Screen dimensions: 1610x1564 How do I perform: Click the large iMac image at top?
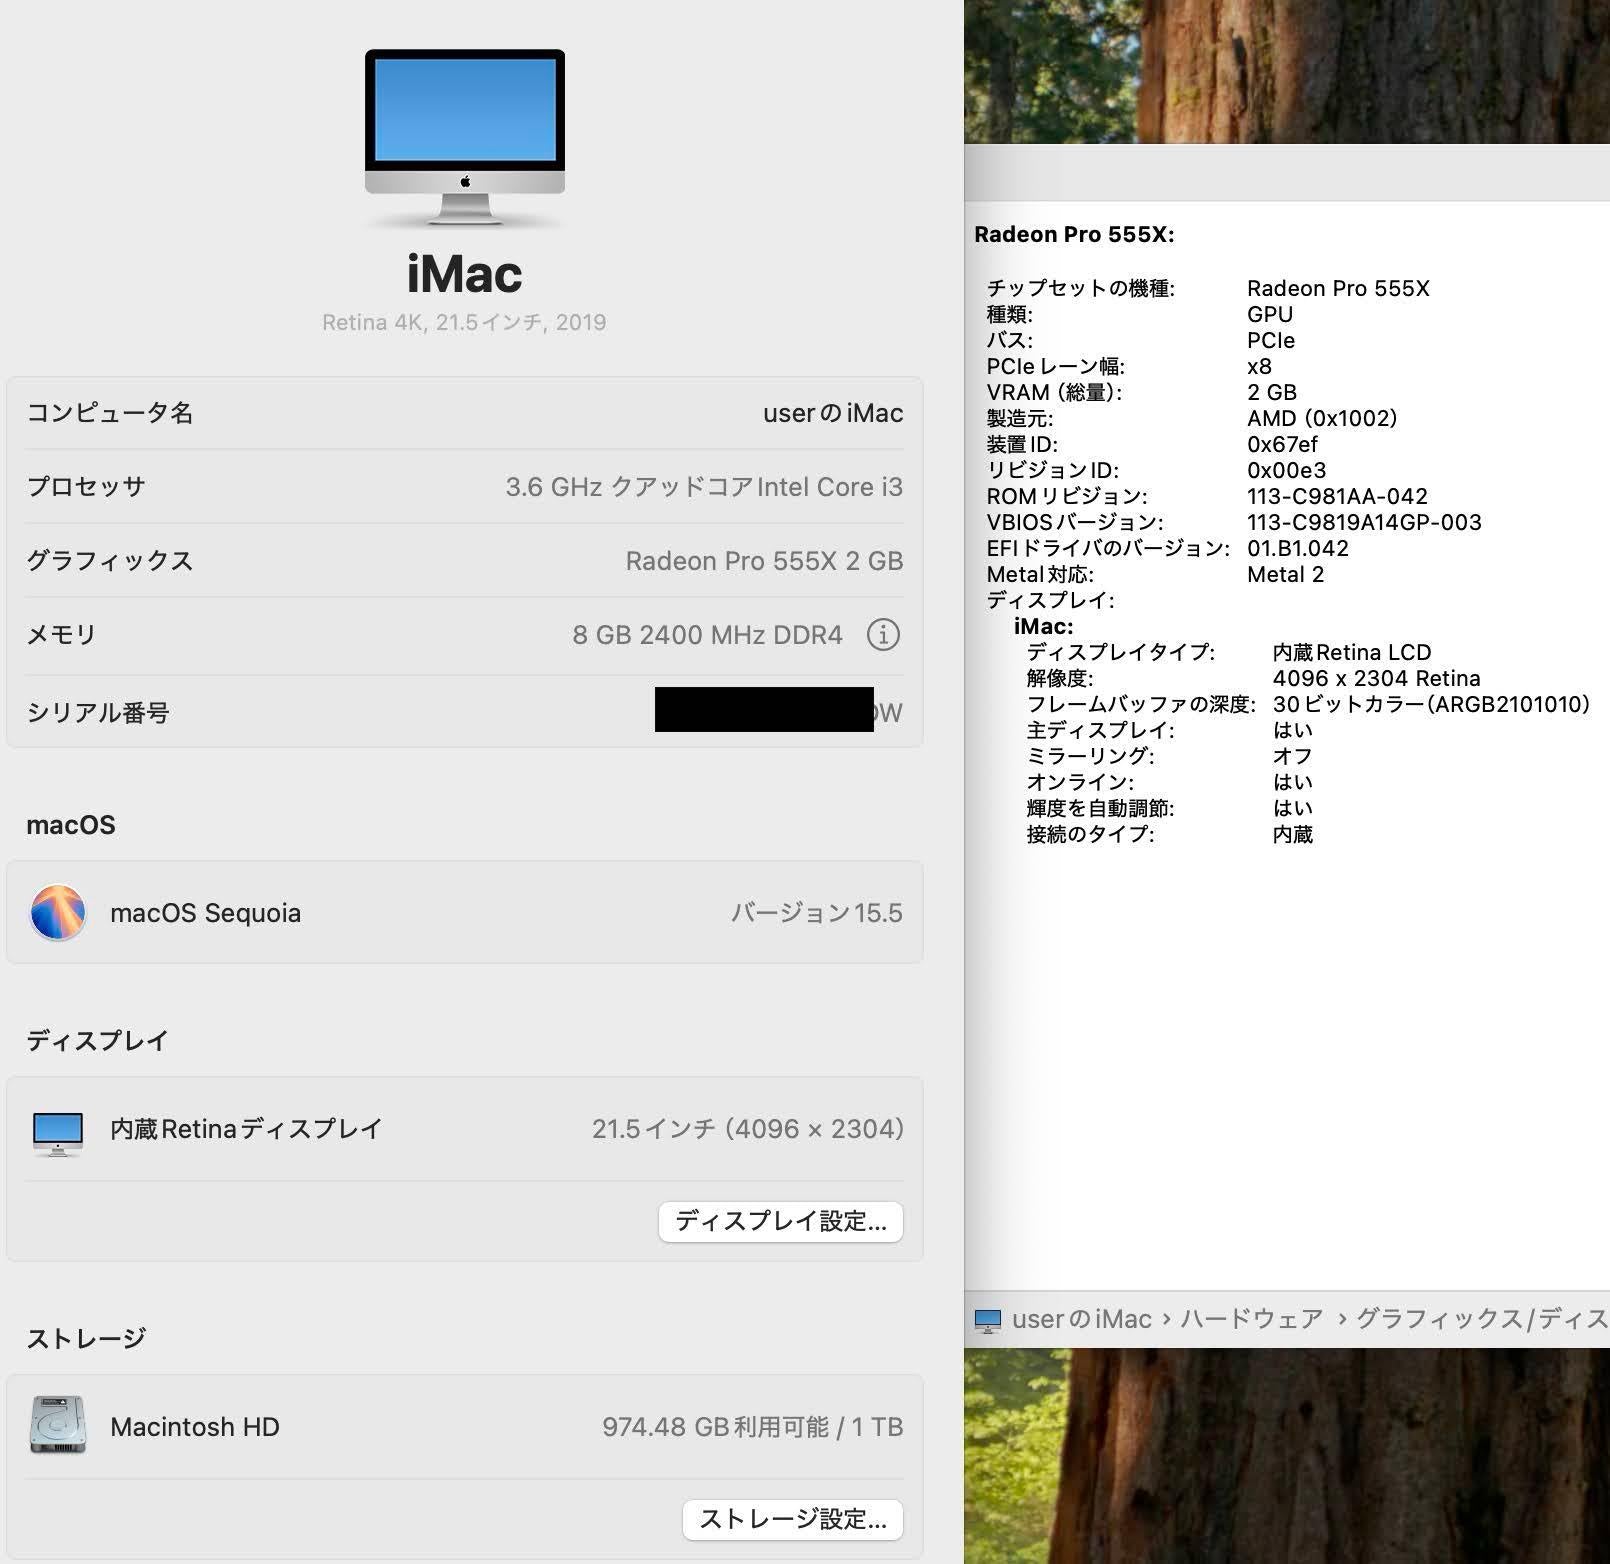tap(465, 135)
